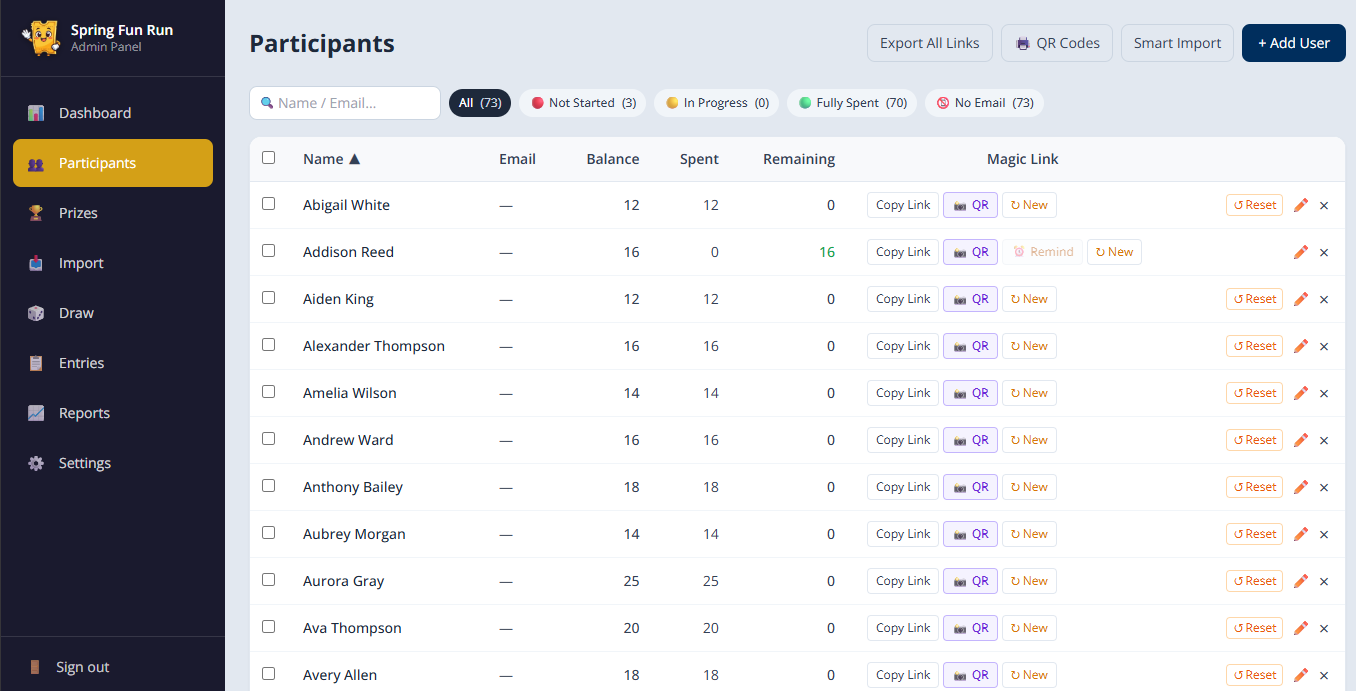
Task: Click the Spring Fun Run mascot logo
Action: tap(41, 38)
